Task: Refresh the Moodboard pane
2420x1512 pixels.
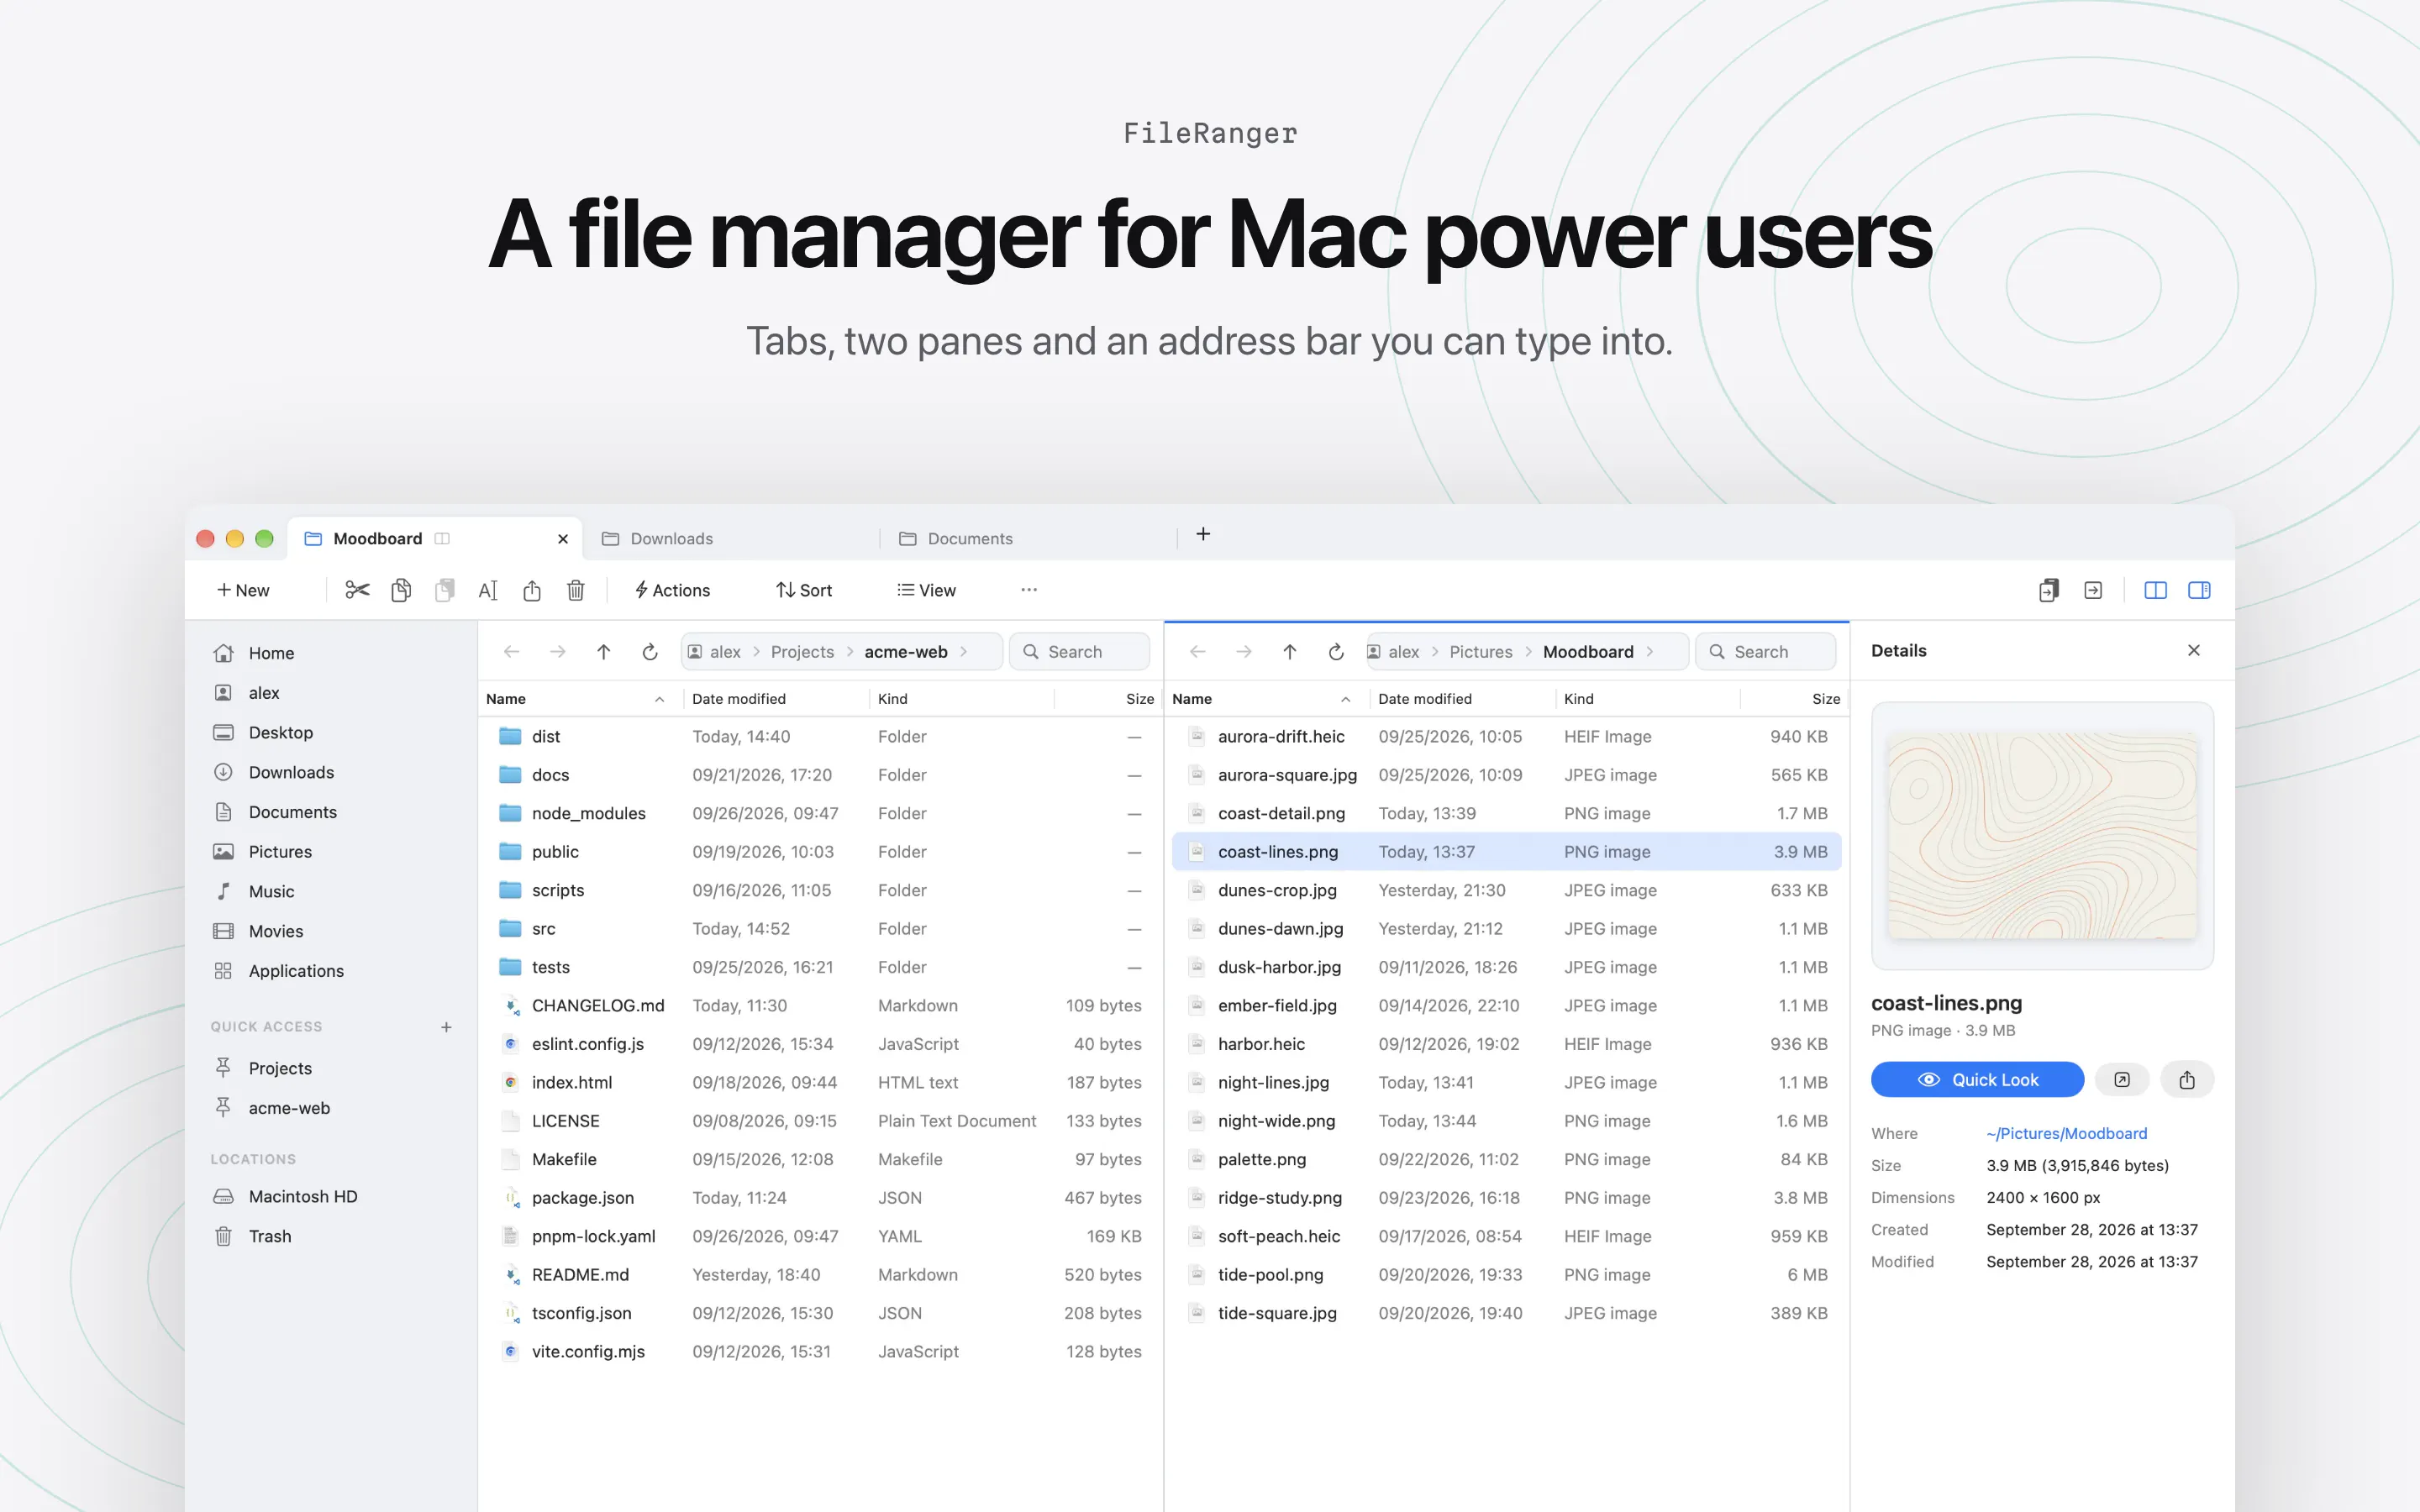Action: pyautogui.click(x=1336, y=652)
